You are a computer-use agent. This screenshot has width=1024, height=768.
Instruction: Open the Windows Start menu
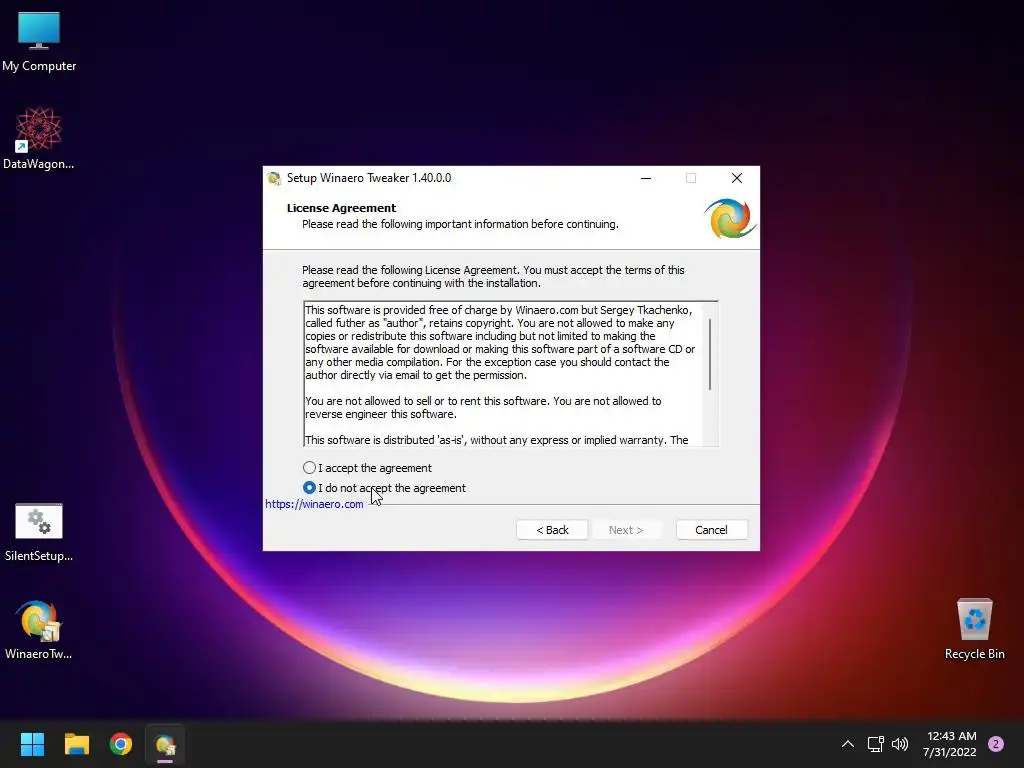point(32,744)
